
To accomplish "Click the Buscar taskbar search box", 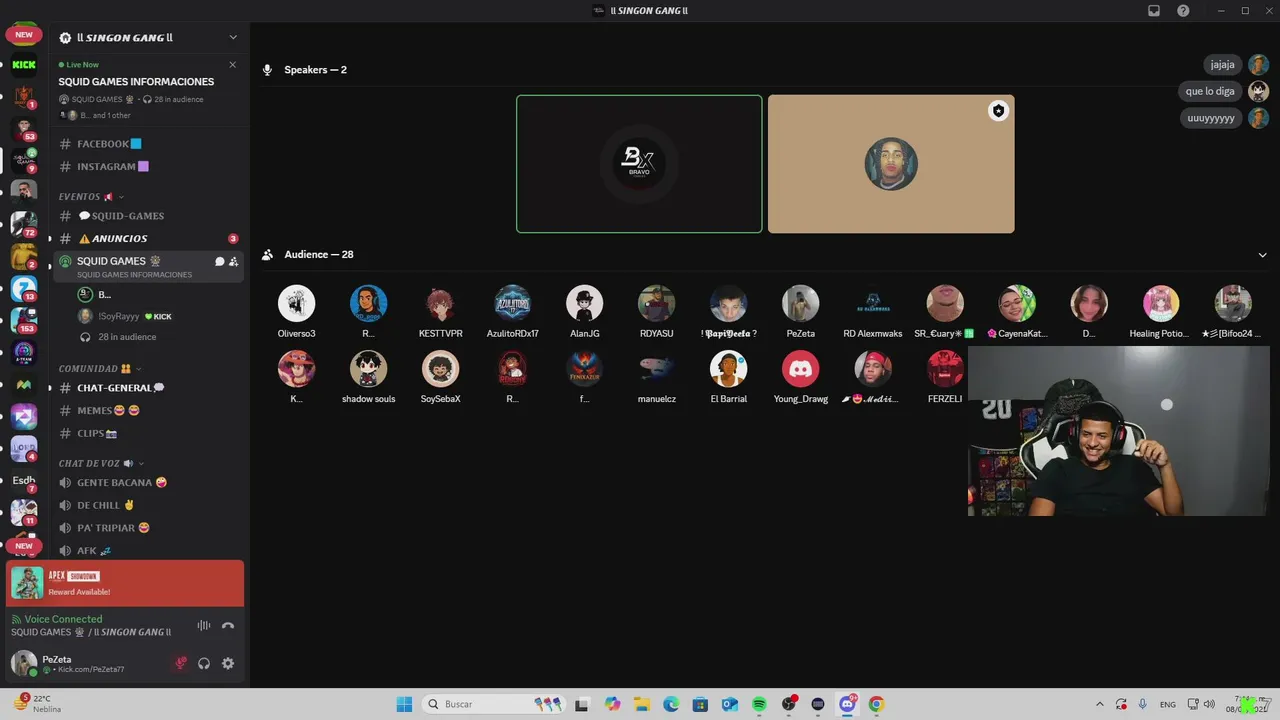I will pos(496,704).
